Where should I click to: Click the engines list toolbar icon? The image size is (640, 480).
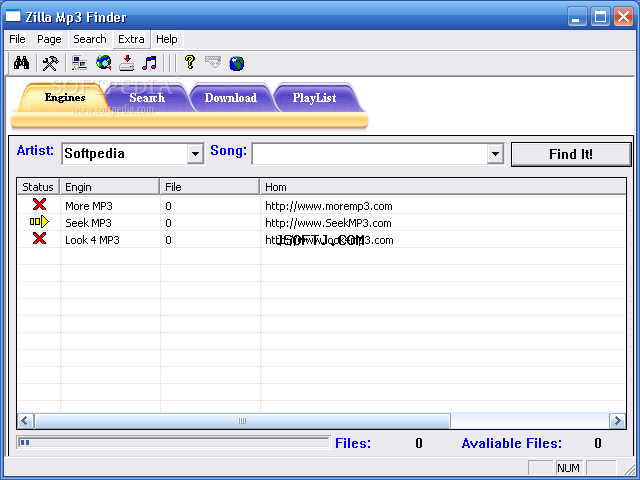[x=79, y=63]
